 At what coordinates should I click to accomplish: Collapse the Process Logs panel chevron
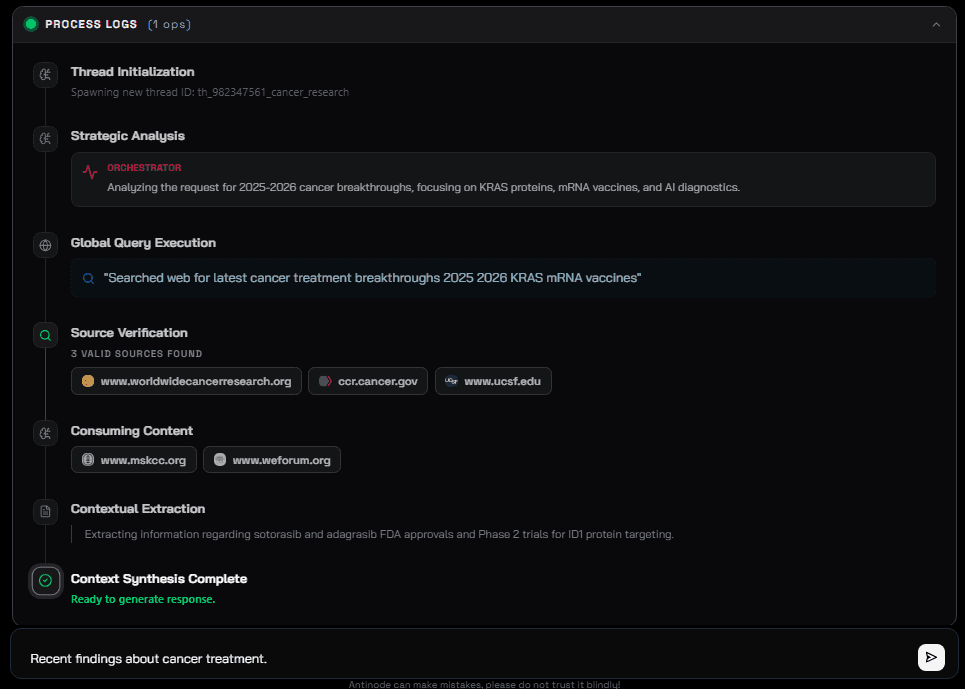[x=936, y=24]
